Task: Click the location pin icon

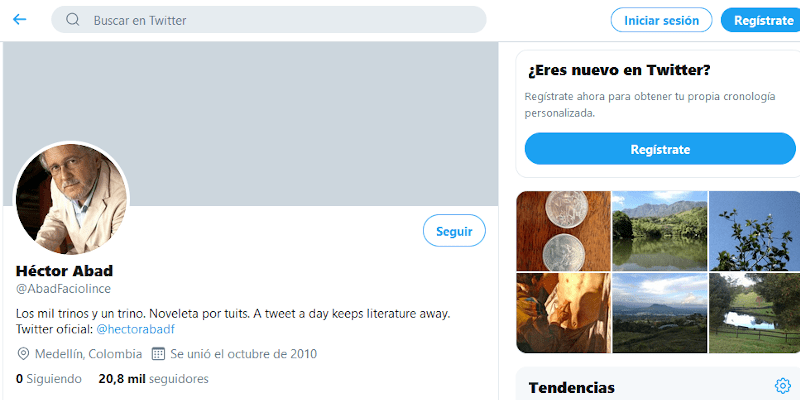Action: [24, 354]
